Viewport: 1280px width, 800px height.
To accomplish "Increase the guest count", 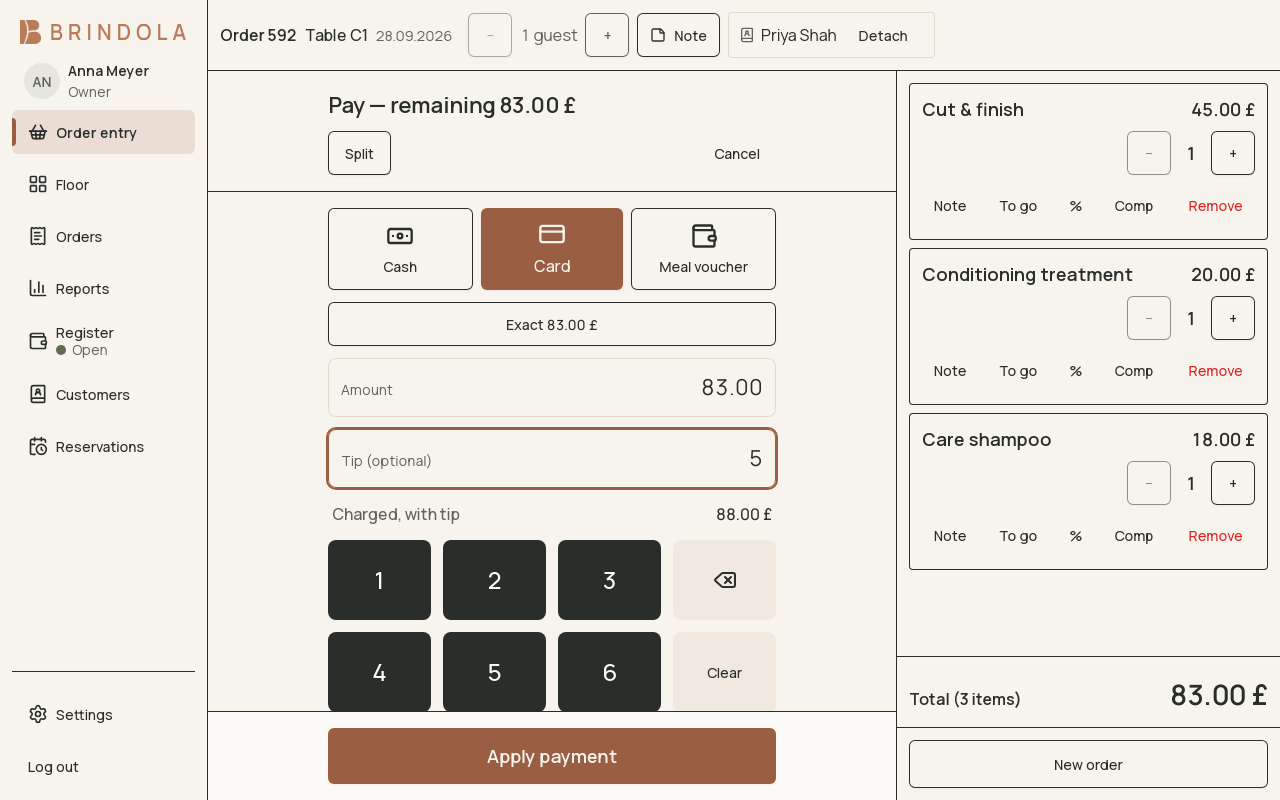I will tap(607, 35).
